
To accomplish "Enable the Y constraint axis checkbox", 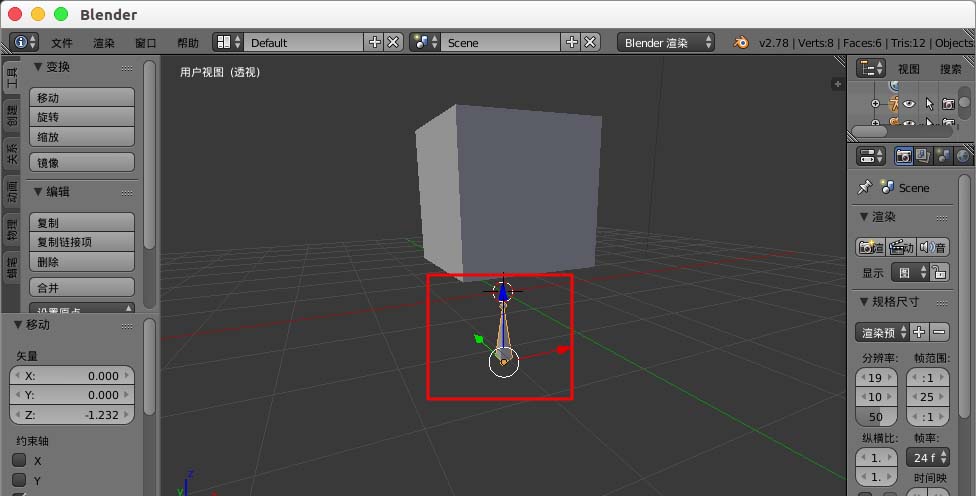I will click(19, 480).
